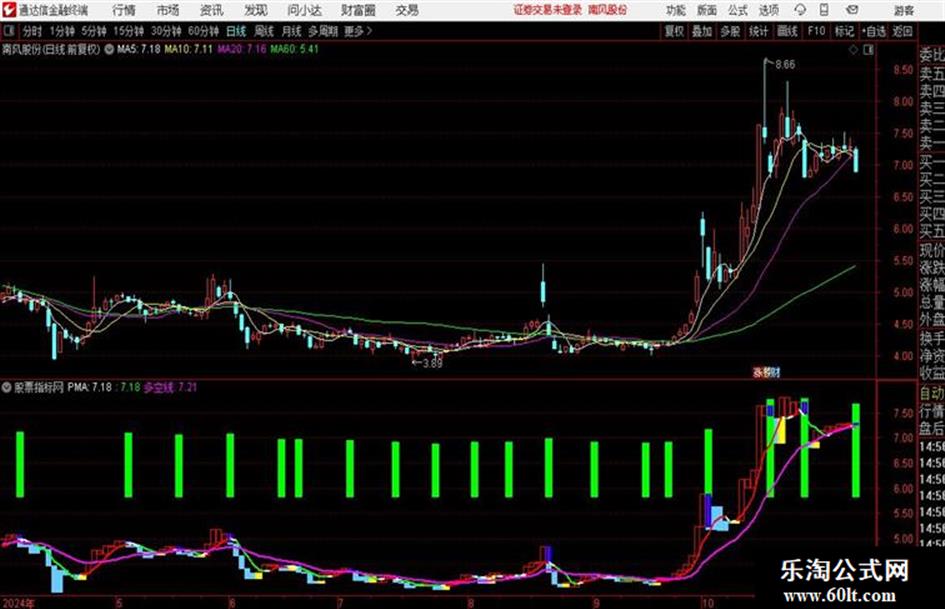Select the 日线 daily period tab
The width and height of the screenshot is (945, 609).
(236, 31)
